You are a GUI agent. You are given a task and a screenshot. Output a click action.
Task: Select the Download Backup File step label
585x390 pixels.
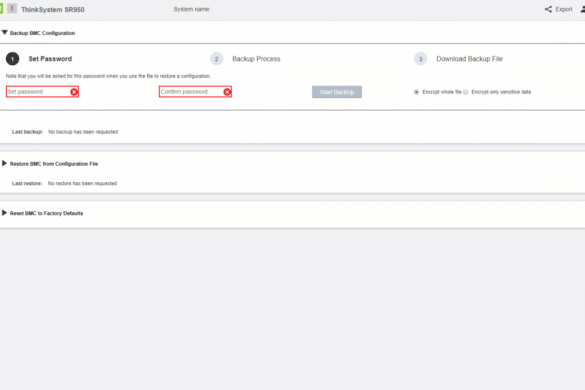469,59
